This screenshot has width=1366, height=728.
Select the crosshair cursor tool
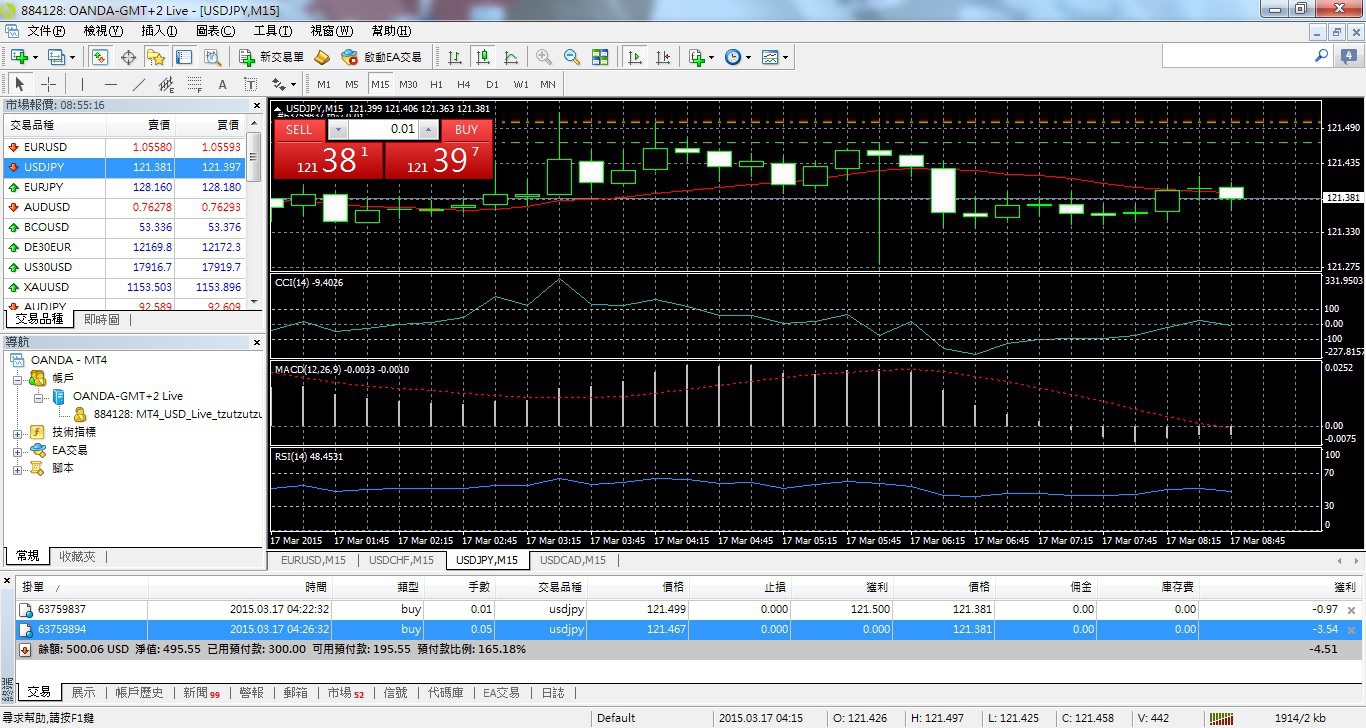click(48, 85)
